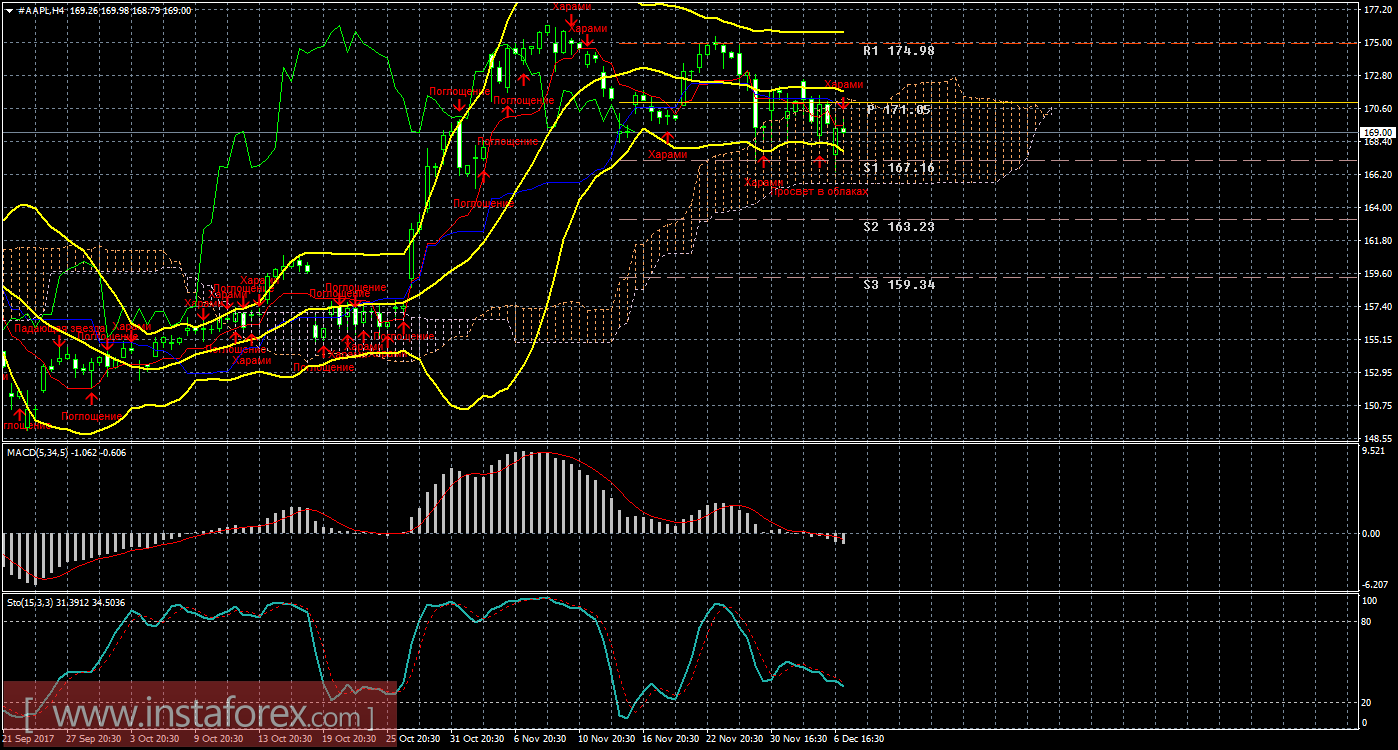Click the red down arrow above P 171.05
The height and width of the screenshot is (750, 1398).
coord(843,101)
